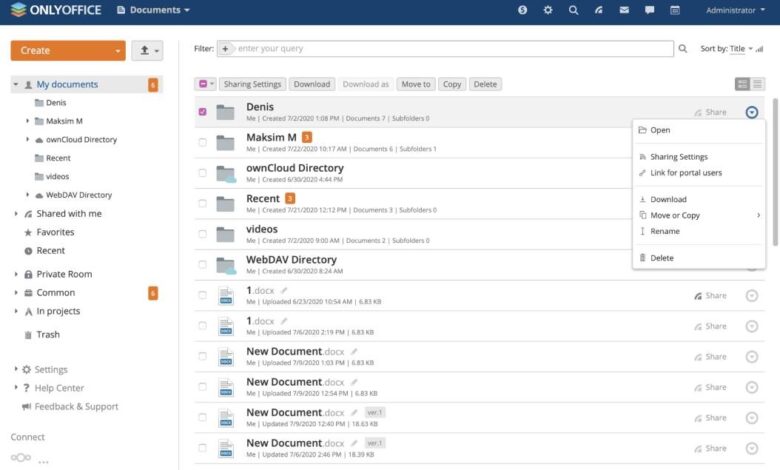Click edit pencil on New Document uploaded 1:03 PM
The height and width of the screenshot is (470, 780).
tap(354, 352)
